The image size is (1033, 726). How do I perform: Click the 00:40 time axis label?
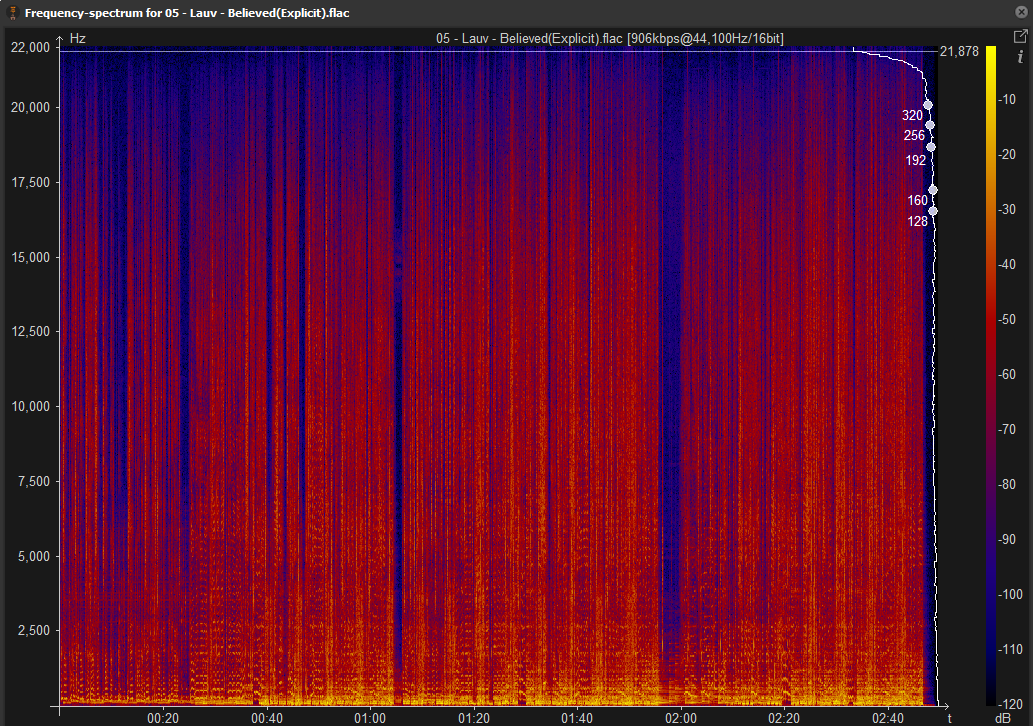[267, 718]
